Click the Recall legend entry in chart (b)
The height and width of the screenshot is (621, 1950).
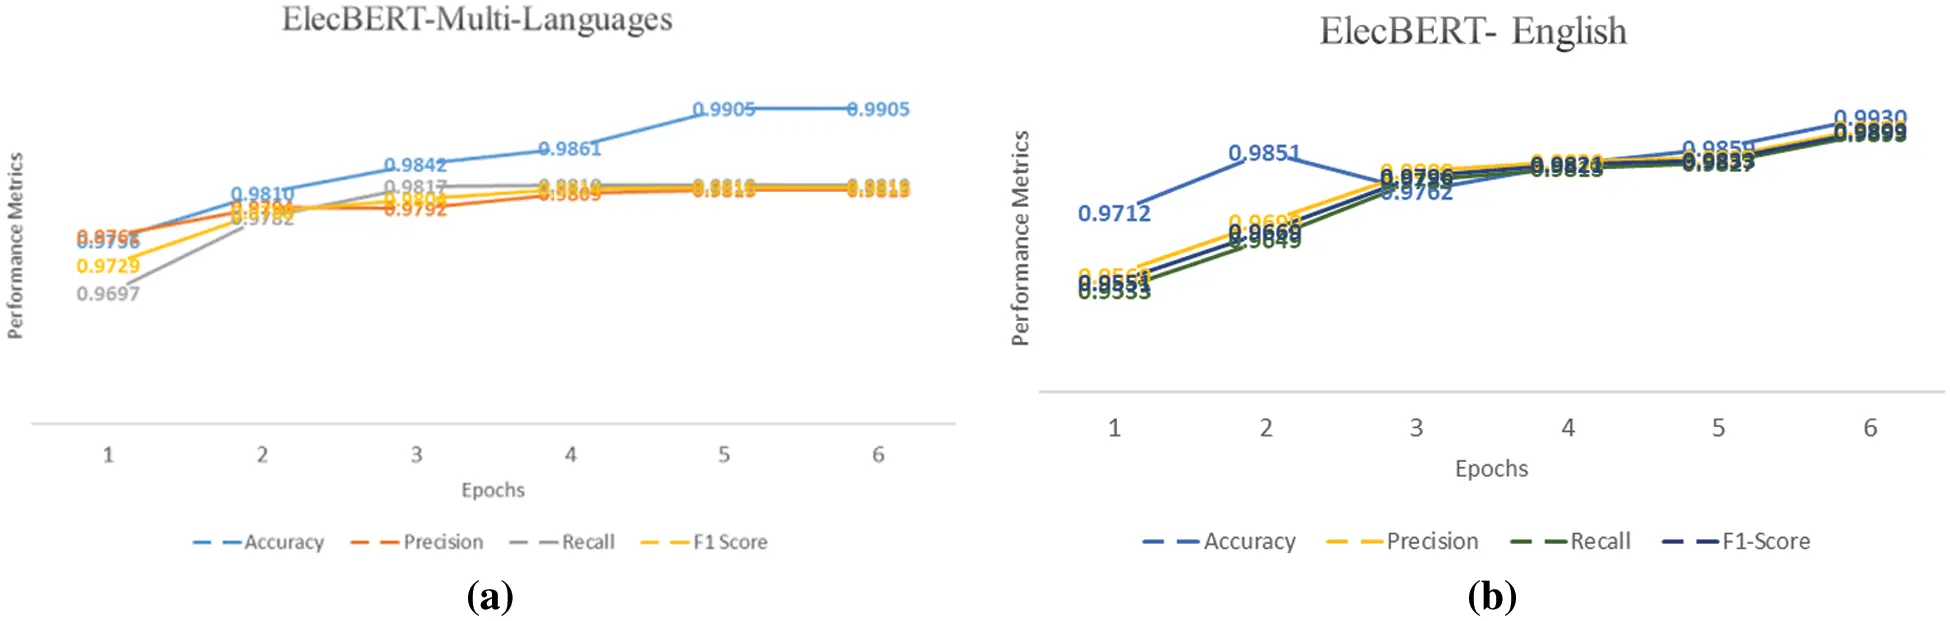click(1570, 541)
